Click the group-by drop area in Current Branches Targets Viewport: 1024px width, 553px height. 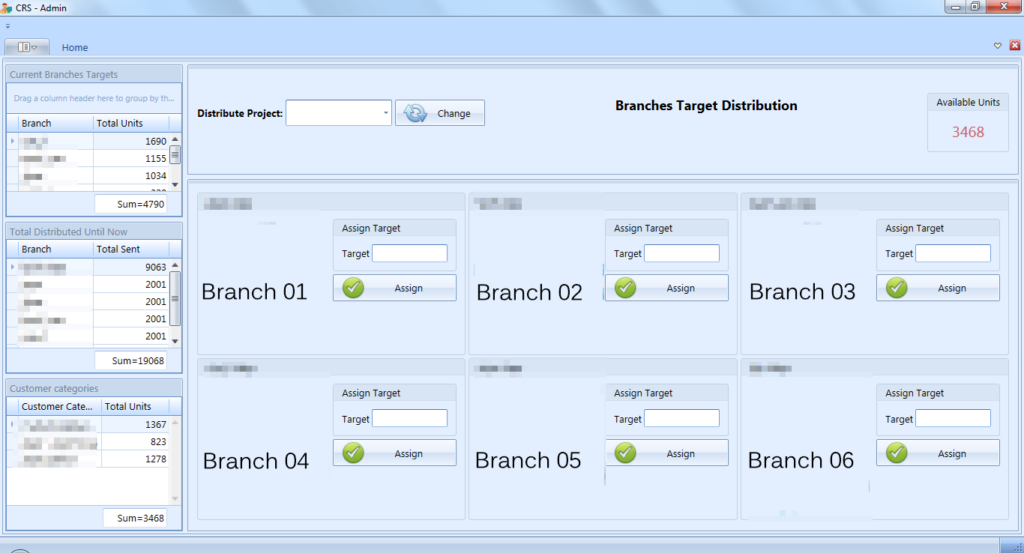pyautogui.click(x=94, y=99)
